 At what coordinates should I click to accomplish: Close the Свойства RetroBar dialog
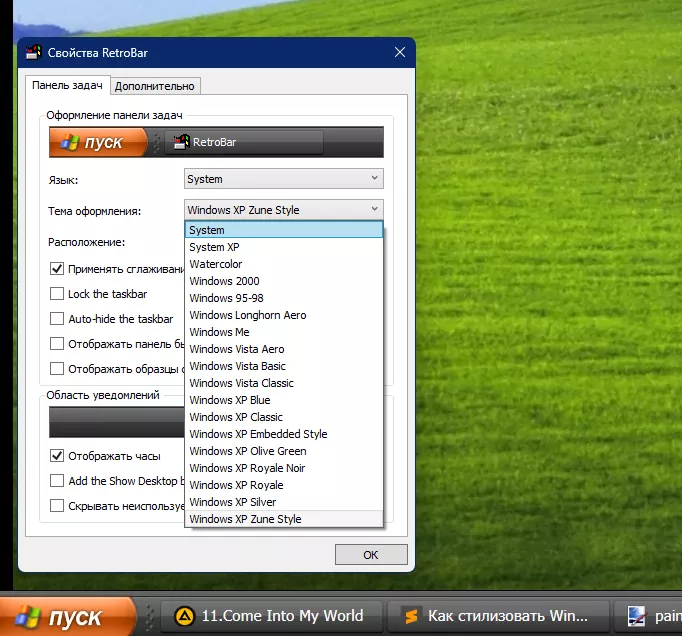(x=400, y=53)
